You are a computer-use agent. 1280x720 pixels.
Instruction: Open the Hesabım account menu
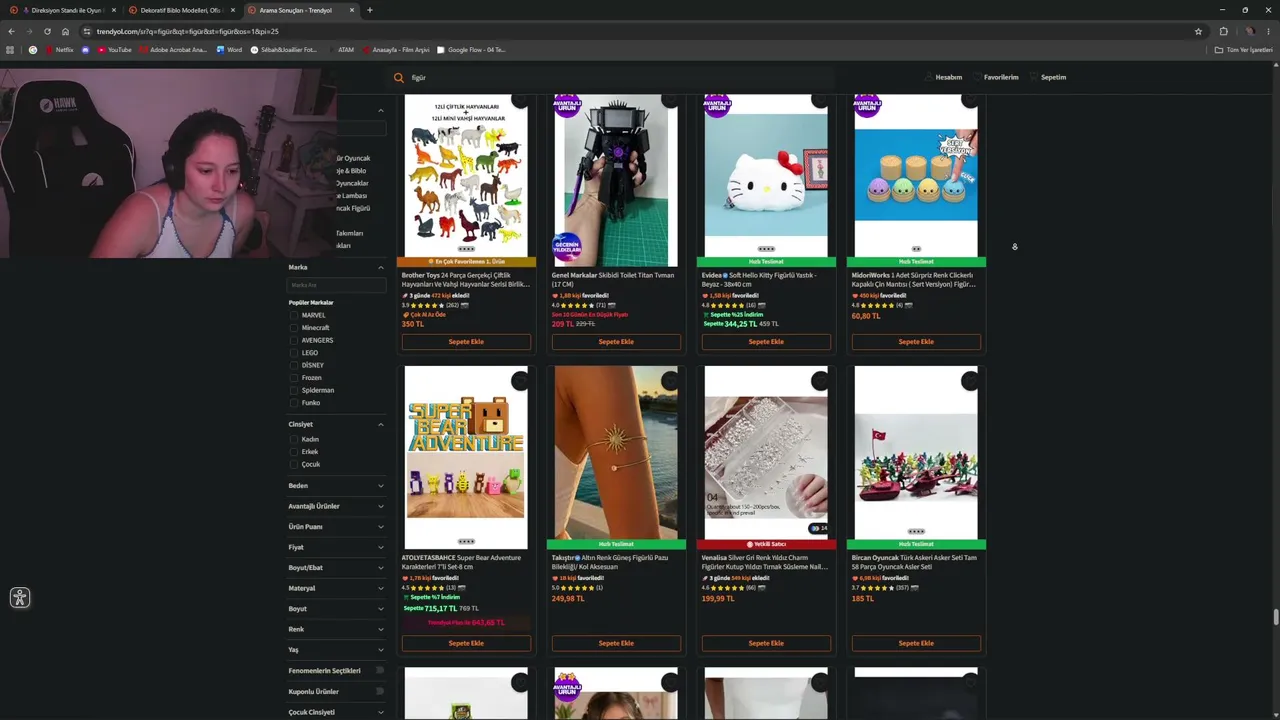tap(945, 77)
